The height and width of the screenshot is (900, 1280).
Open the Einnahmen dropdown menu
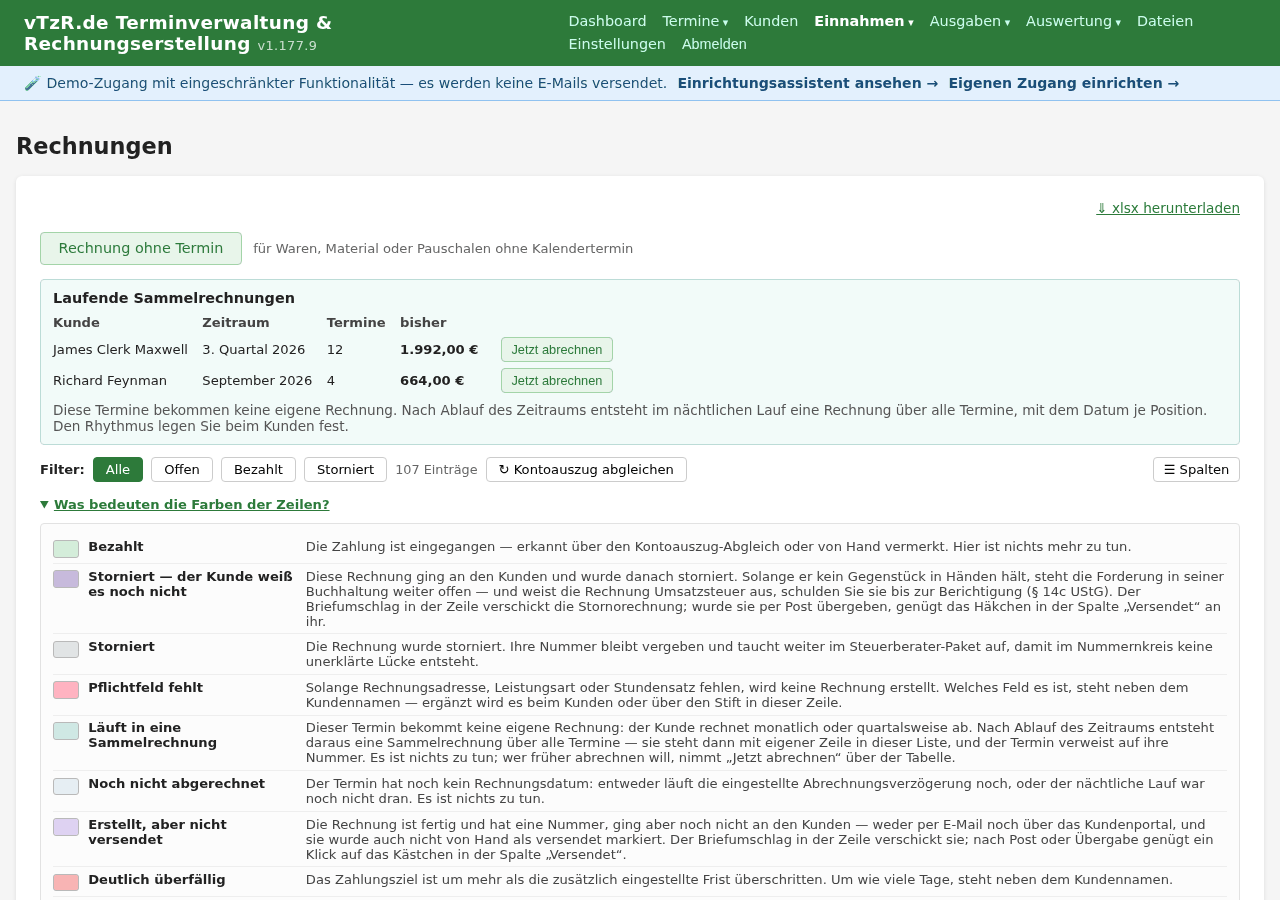point(864,21)
